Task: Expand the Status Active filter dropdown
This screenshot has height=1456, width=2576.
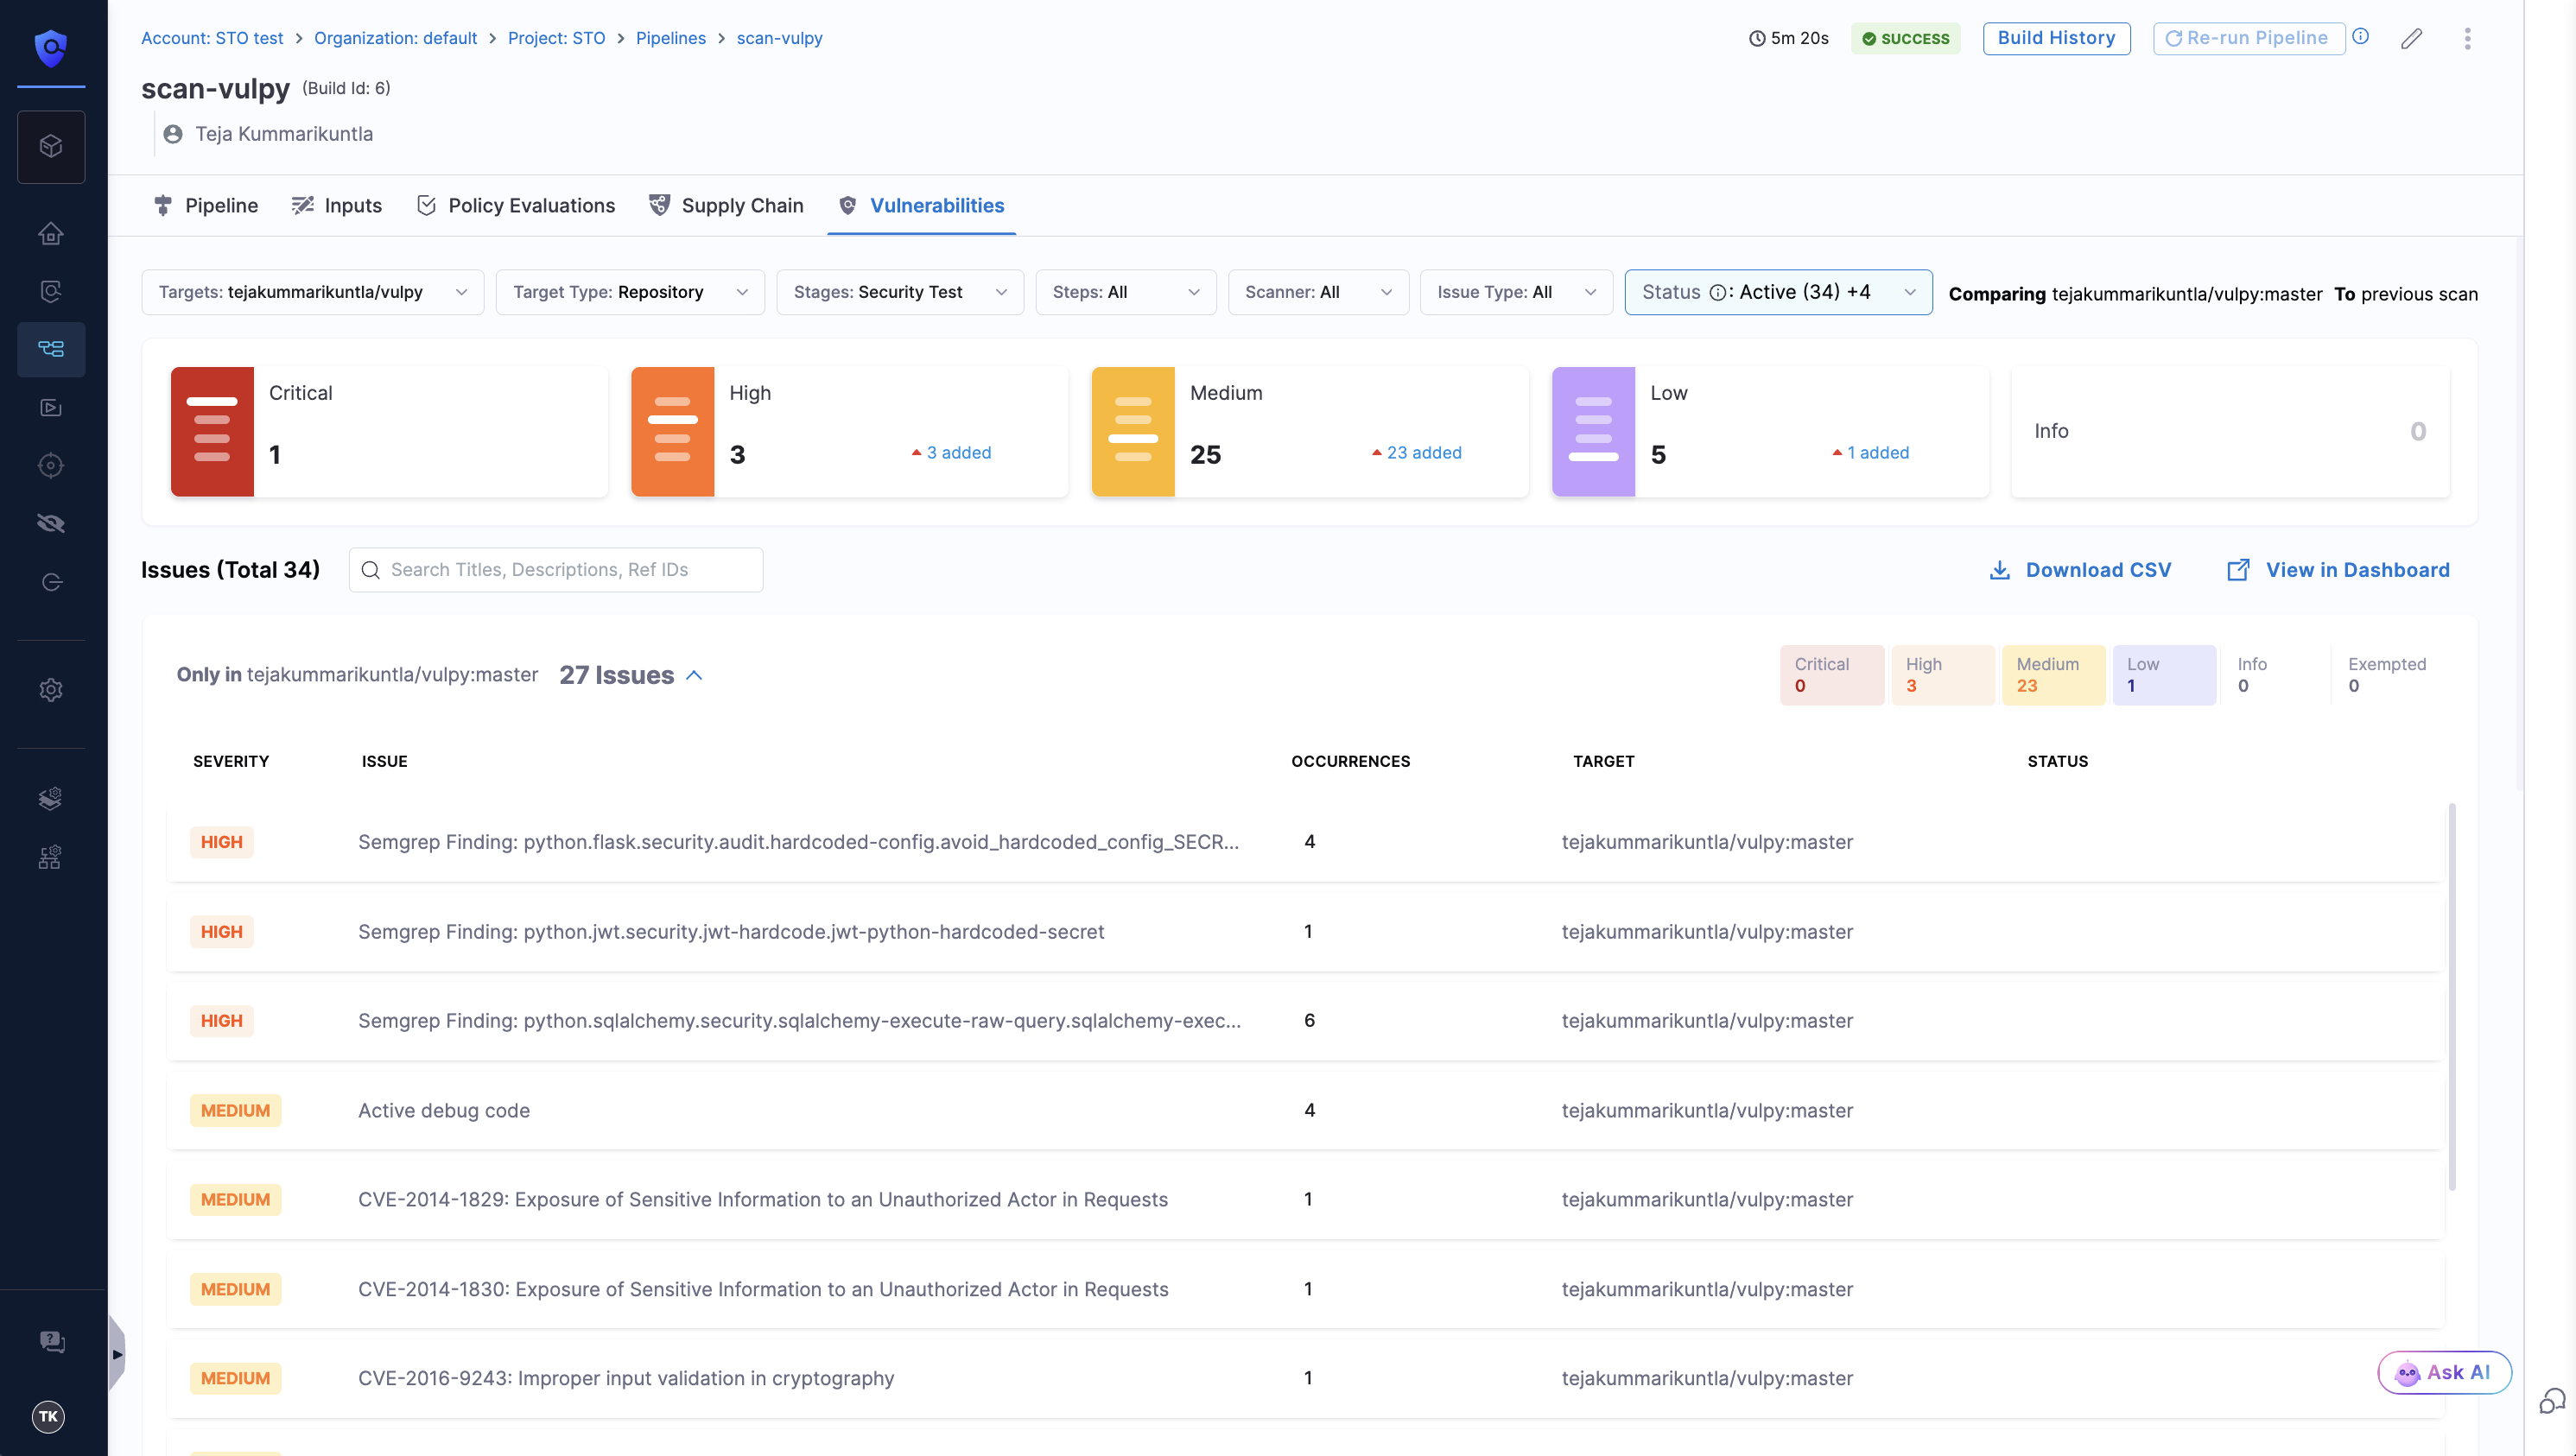Action: coord(1777,292)
